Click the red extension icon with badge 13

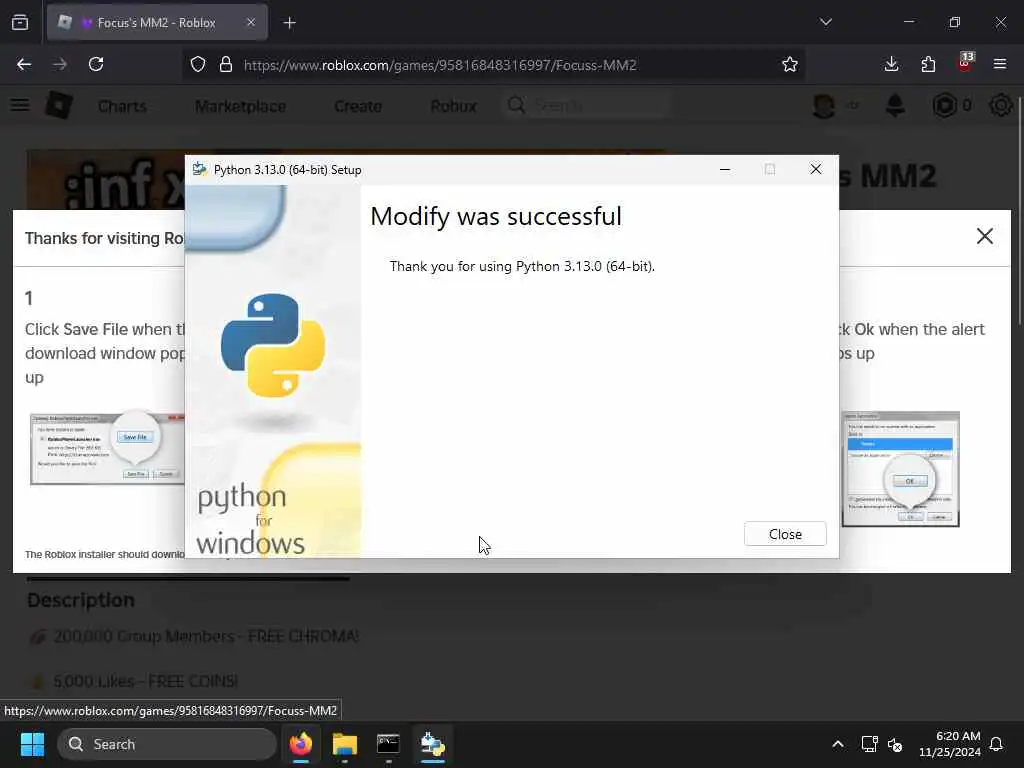(x=965, y=63)
